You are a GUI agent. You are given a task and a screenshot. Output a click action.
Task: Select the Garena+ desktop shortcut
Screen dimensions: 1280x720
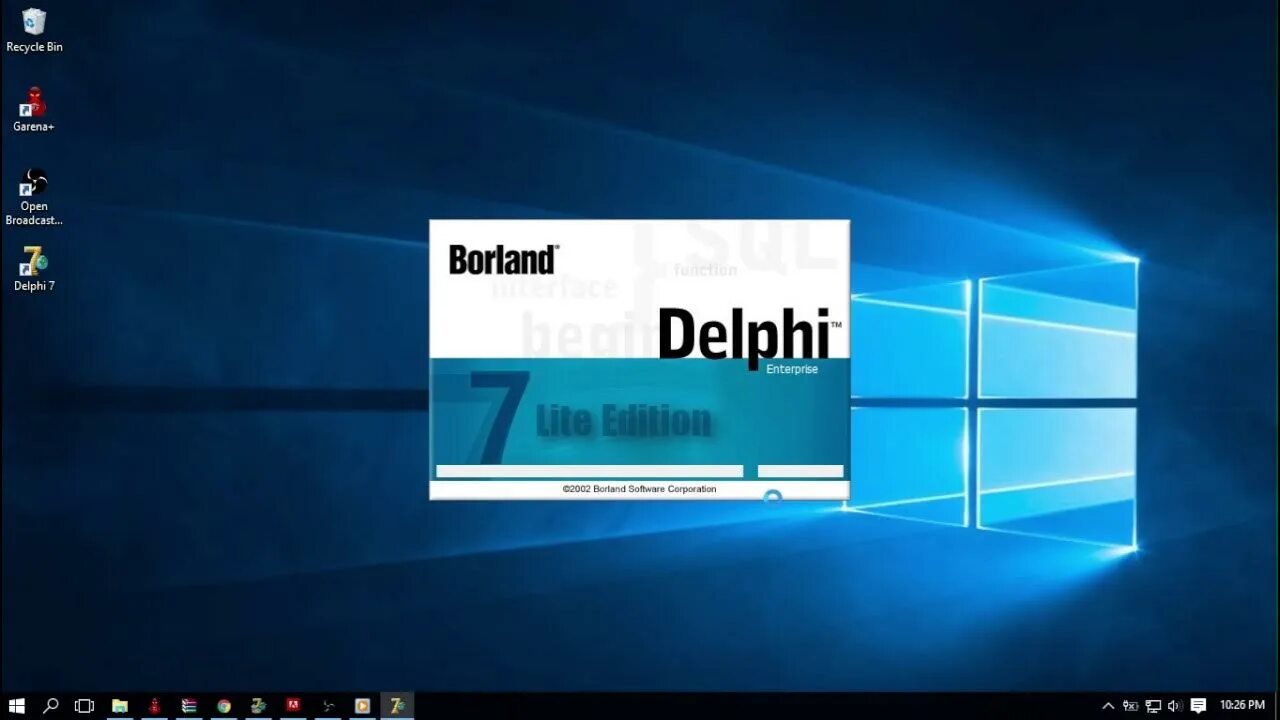pyautogui.click(x=34, y=110)
